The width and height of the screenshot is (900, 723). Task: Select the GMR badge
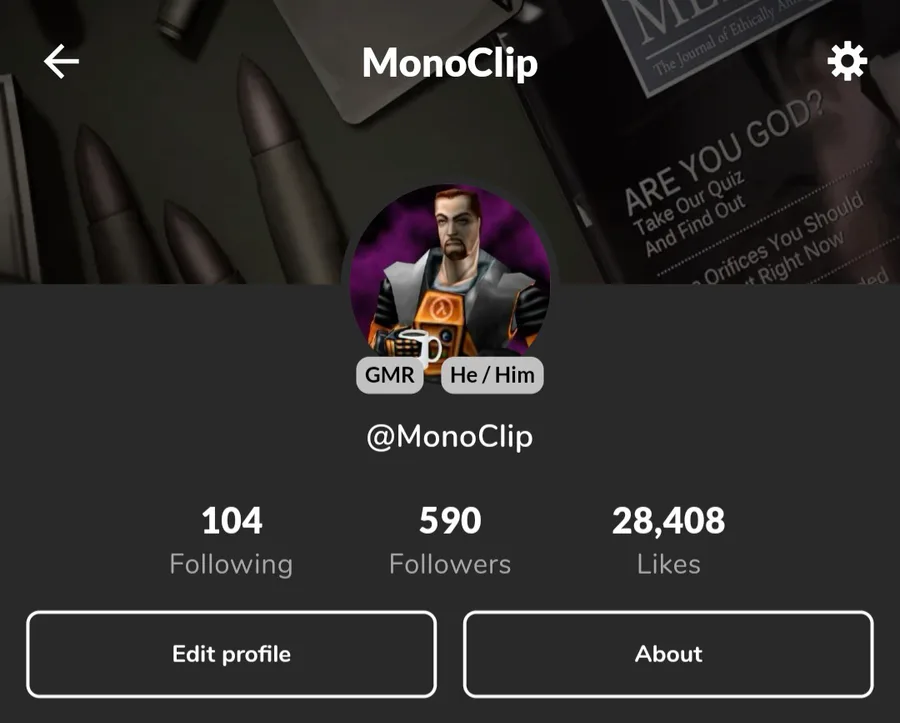[x=390, y=375]
